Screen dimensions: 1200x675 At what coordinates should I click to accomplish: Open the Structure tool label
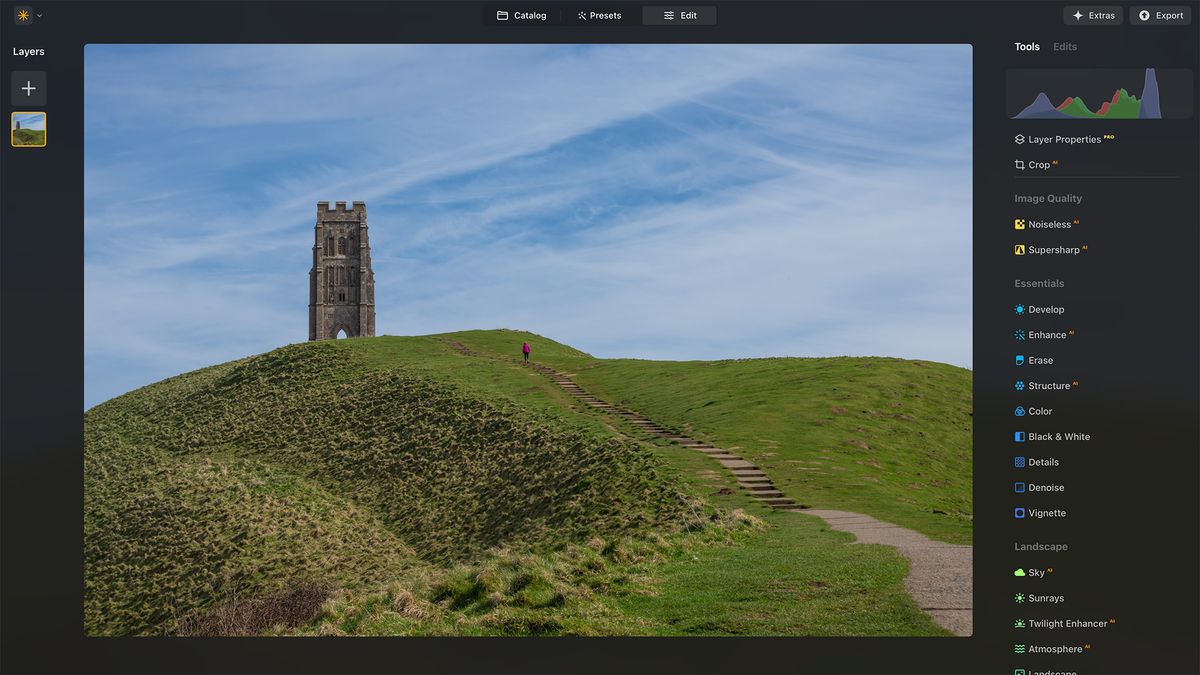coord(1049,386)
